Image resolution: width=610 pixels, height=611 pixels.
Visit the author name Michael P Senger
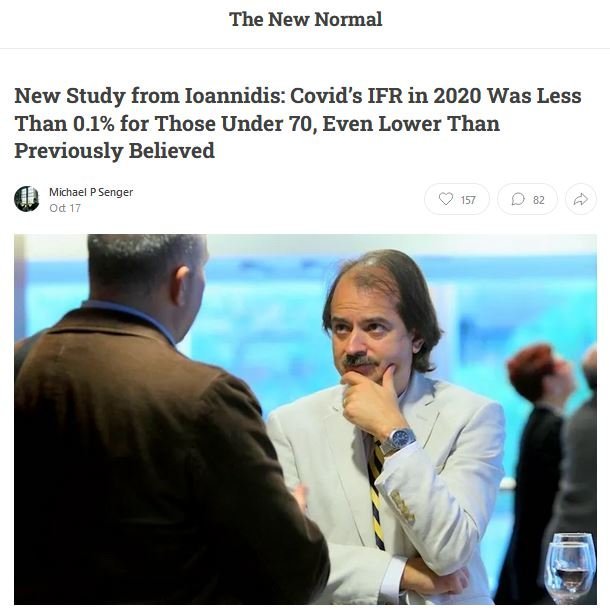91,192
